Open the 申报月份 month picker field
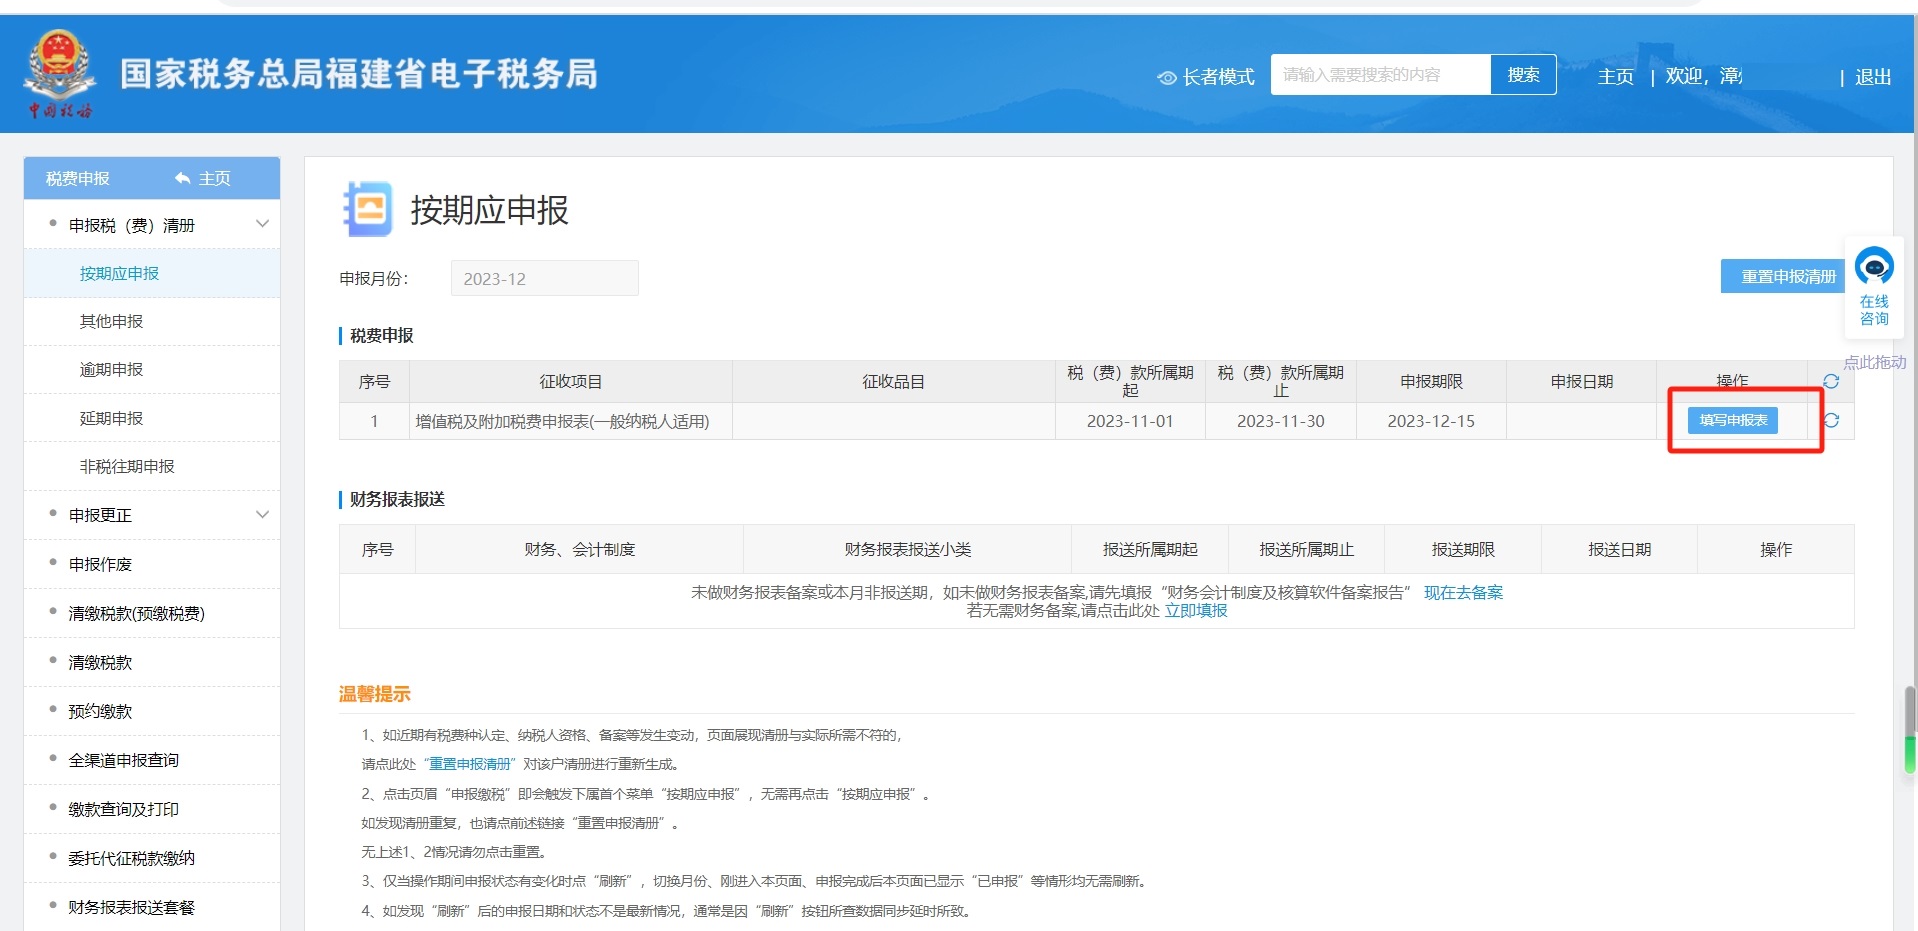The image size is (1918, 931). tap(544, 279)
